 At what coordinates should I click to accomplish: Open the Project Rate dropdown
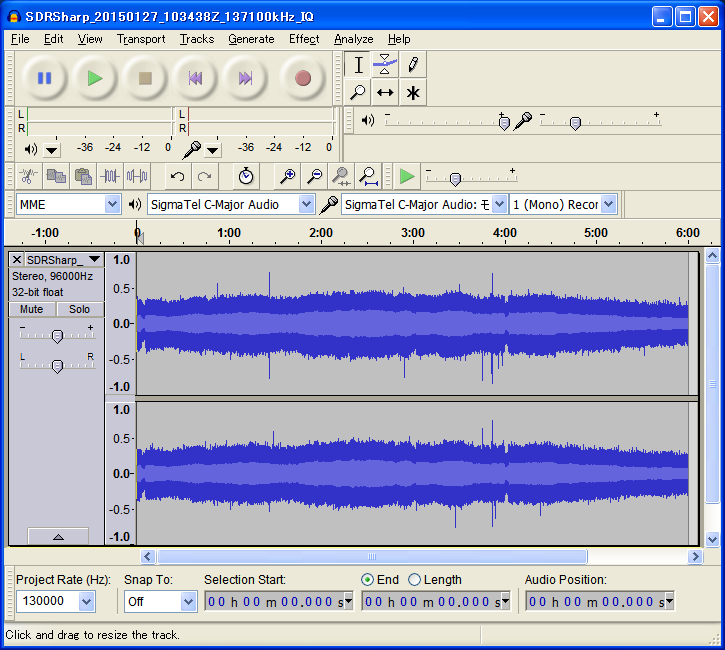point(86,601)
